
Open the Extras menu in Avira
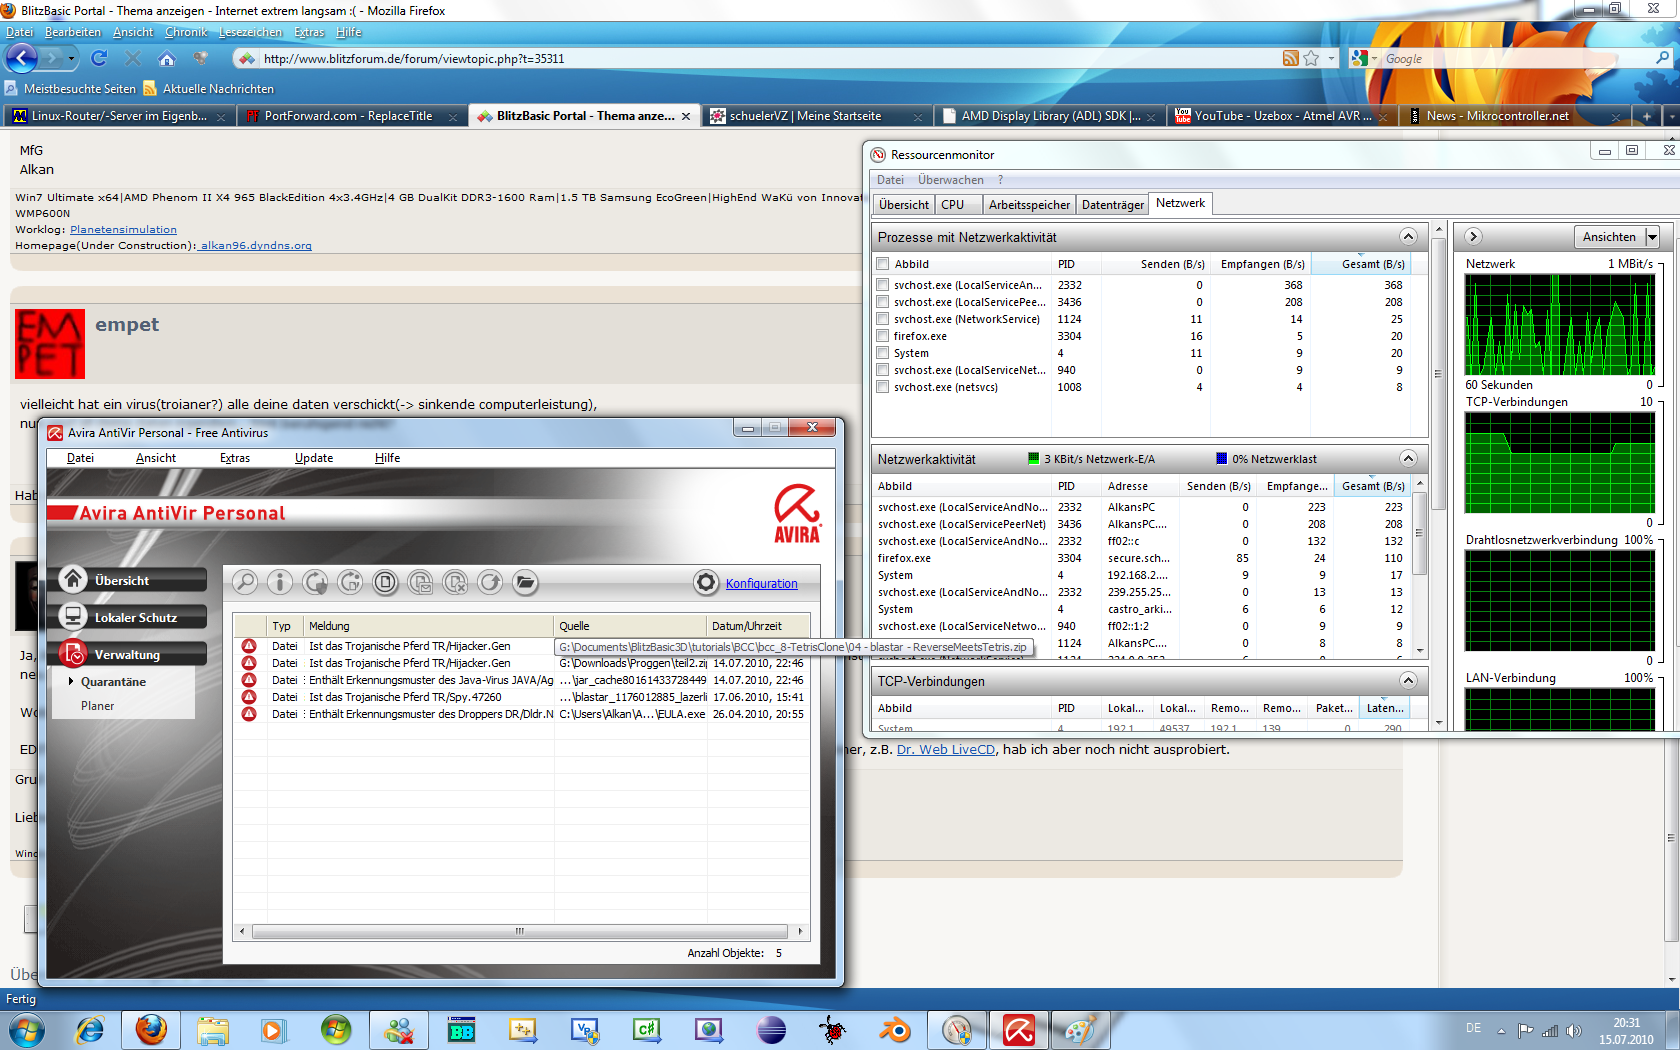(x=234, y=458)
